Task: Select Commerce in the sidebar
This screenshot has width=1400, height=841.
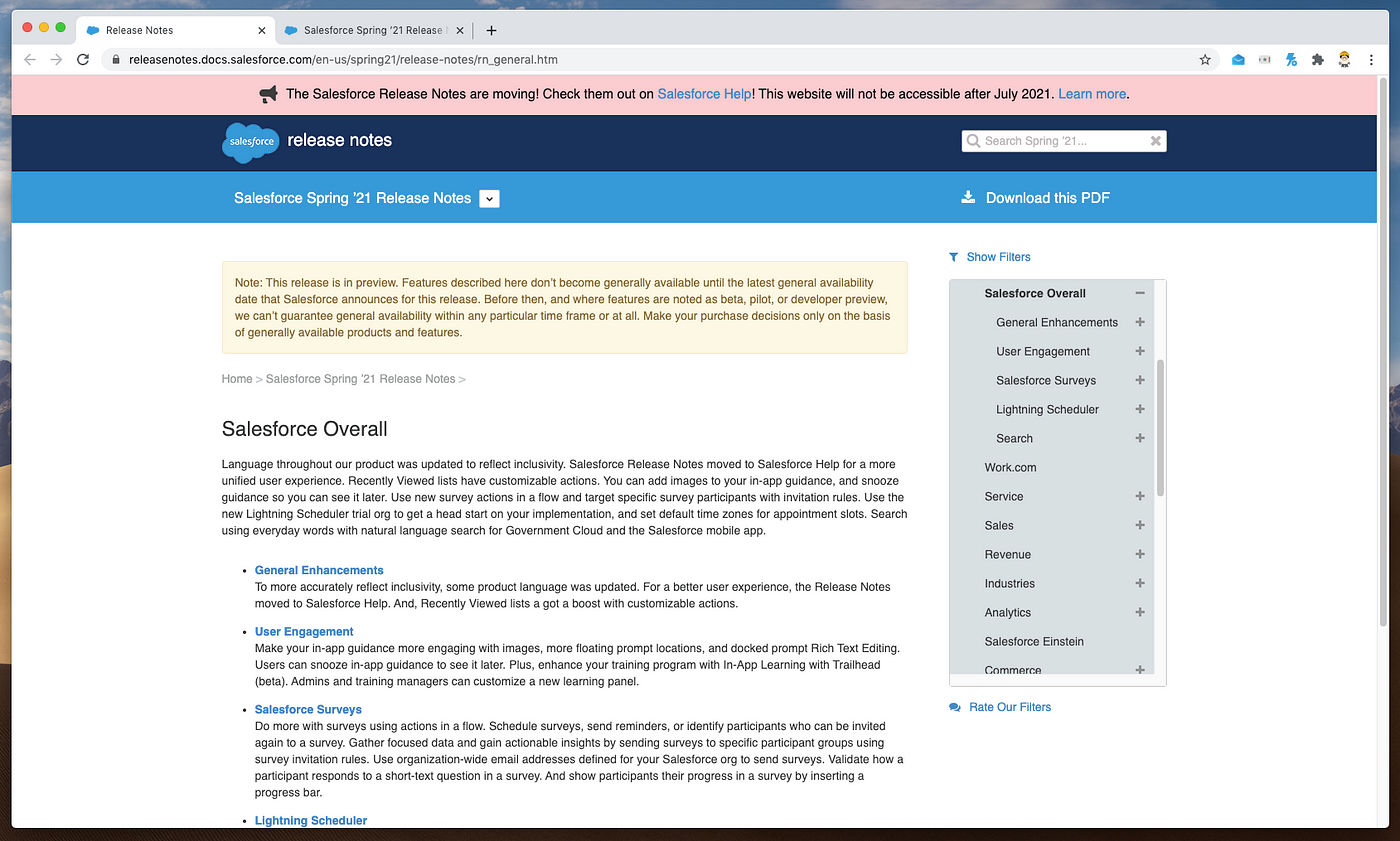Action: coord(1013,670)
